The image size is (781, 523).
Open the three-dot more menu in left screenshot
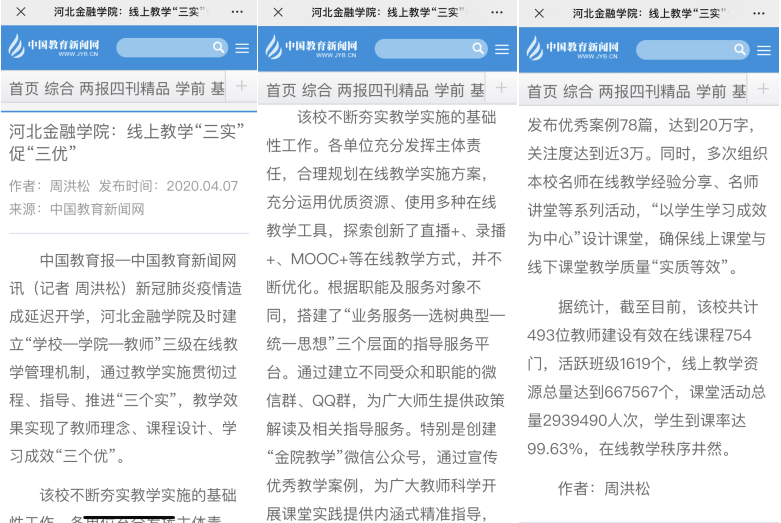(238, 11)
